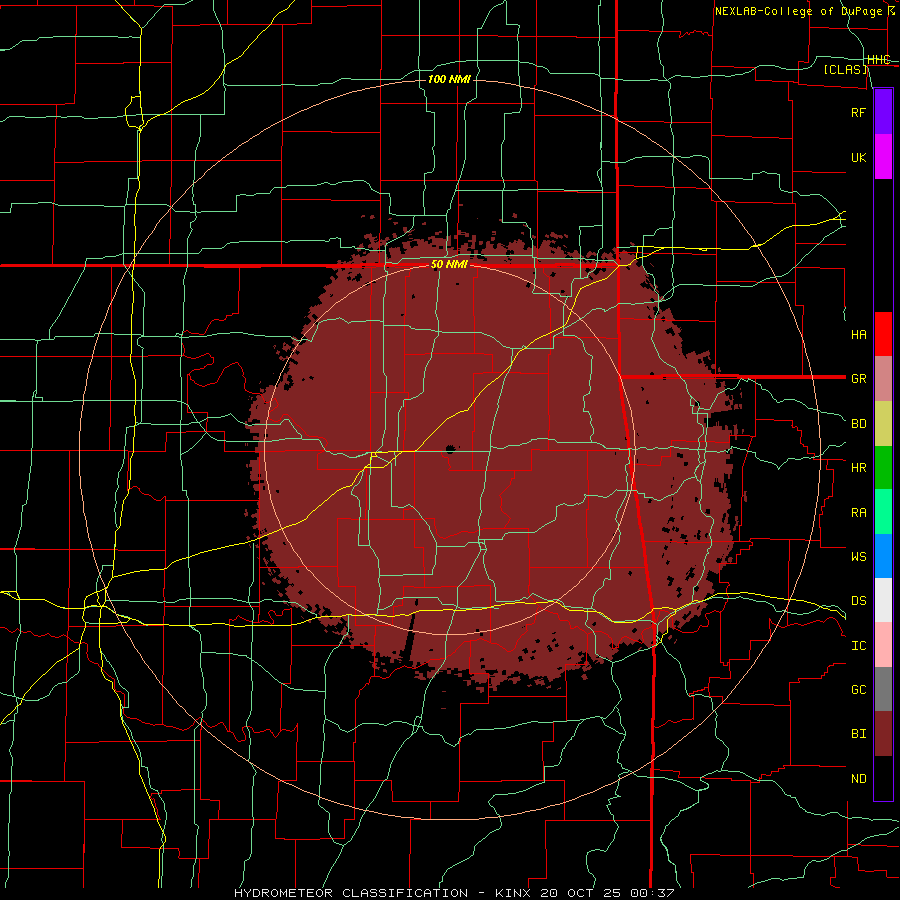Image resolution: width=900 pixels, height=900 pixels.
Task: Click the RA legend label
Action: click(x=858, y=513)
